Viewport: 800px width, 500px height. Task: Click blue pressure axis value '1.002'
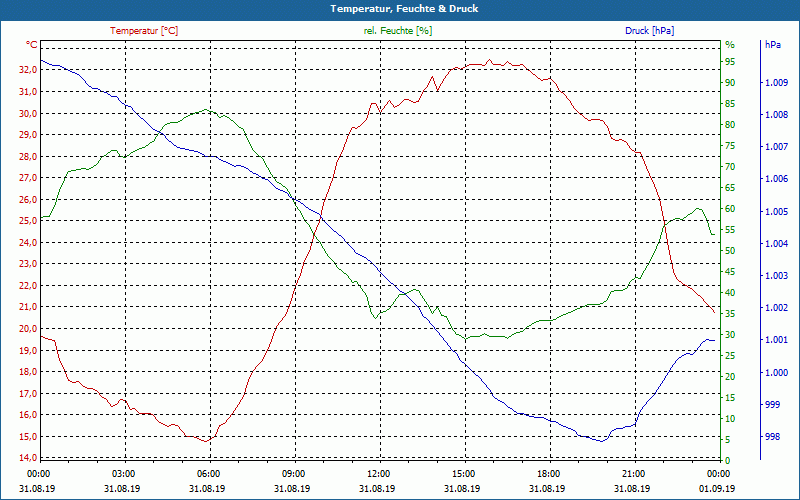coord(777,308)
